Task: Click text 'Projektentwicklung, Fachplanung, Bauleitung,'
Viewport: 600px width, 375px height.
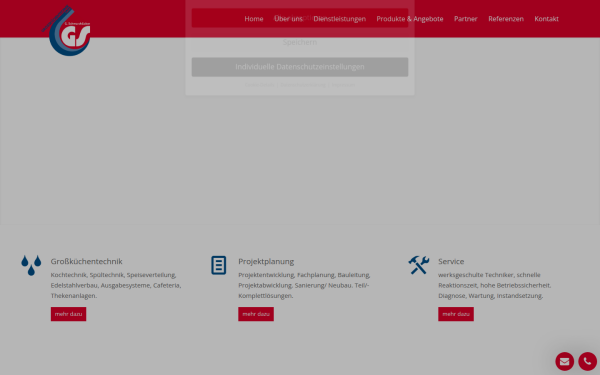Action: coord(304,275)
